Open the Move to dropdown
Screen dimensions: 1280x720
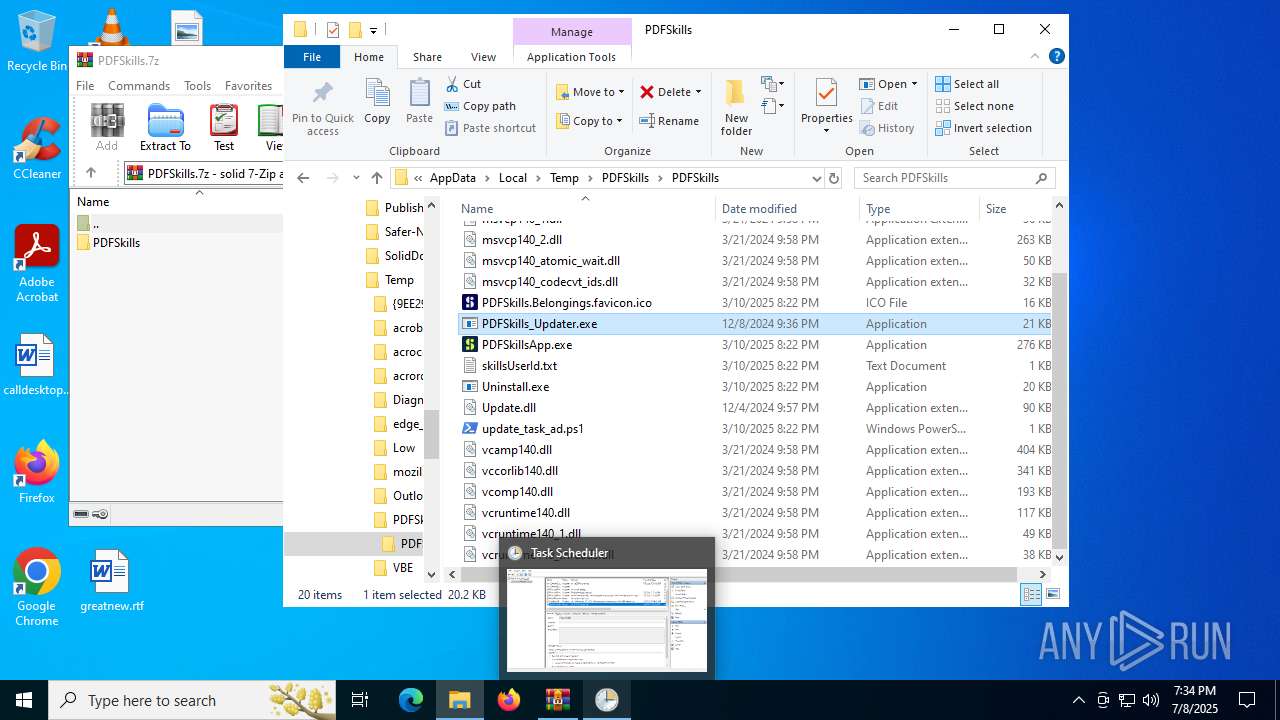(x=590, y=92)
